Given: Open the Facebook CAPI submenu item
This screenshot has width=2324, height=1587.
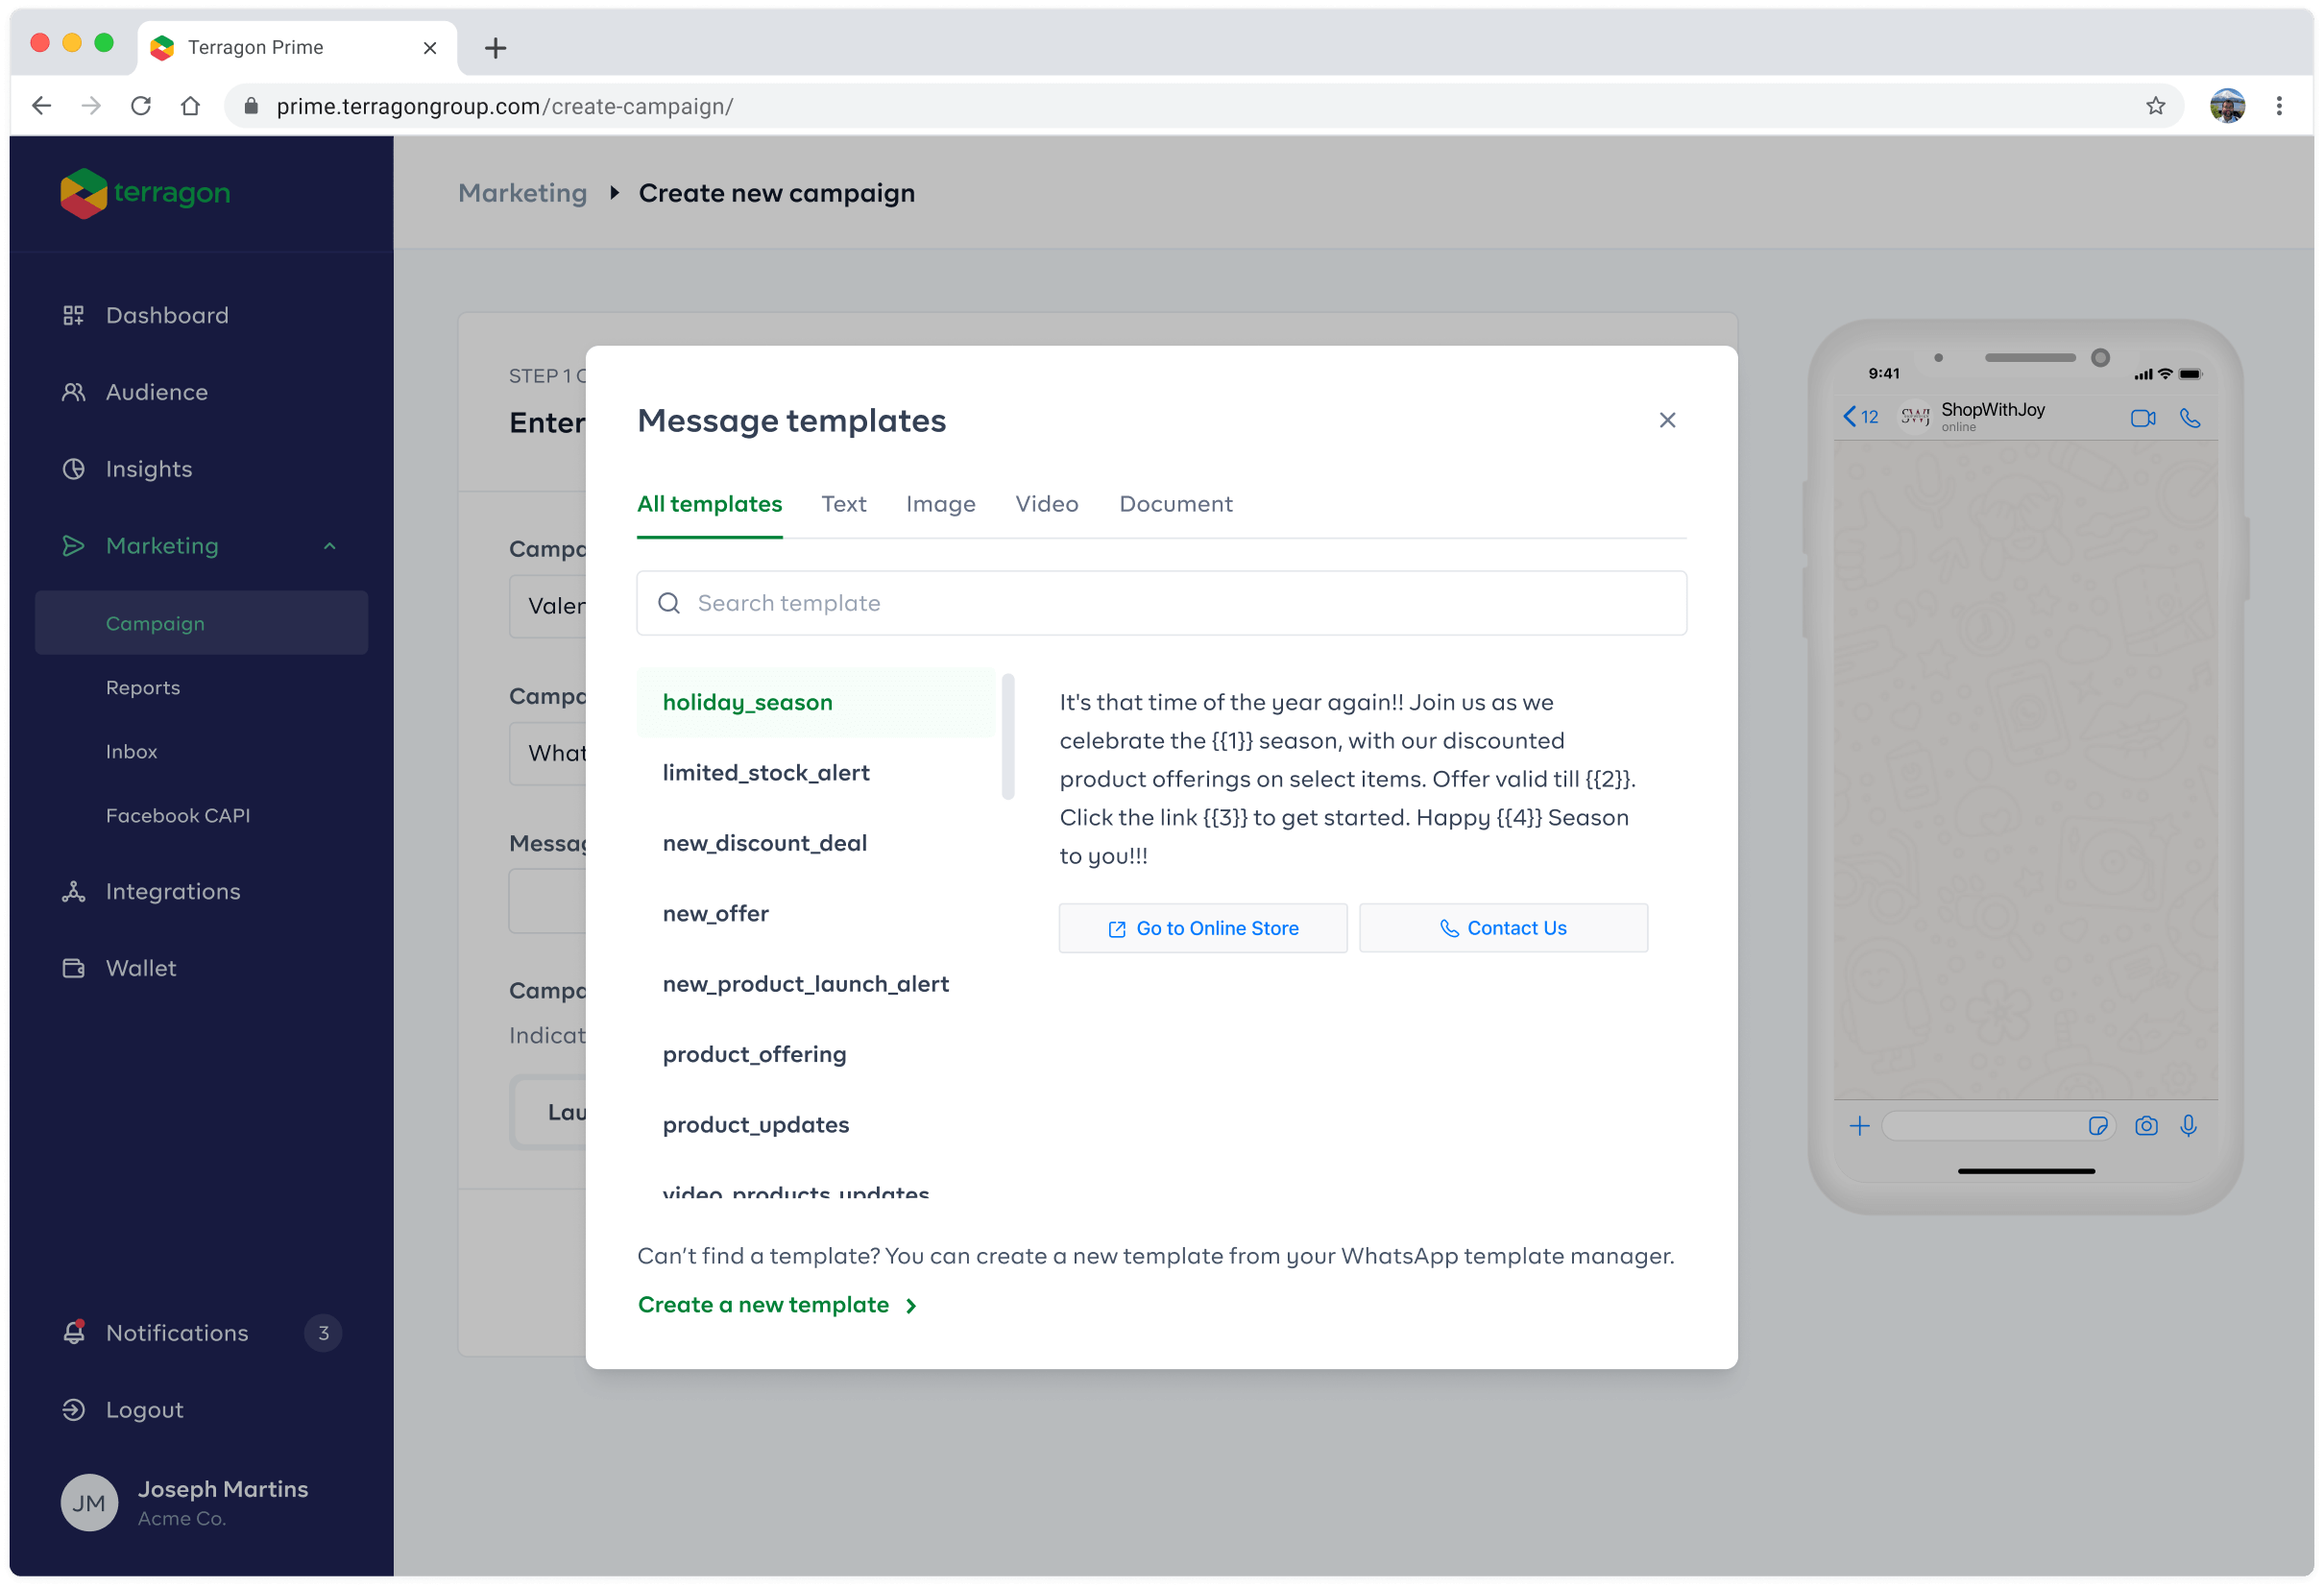Looking at the screenshot, I should [178, 816].
